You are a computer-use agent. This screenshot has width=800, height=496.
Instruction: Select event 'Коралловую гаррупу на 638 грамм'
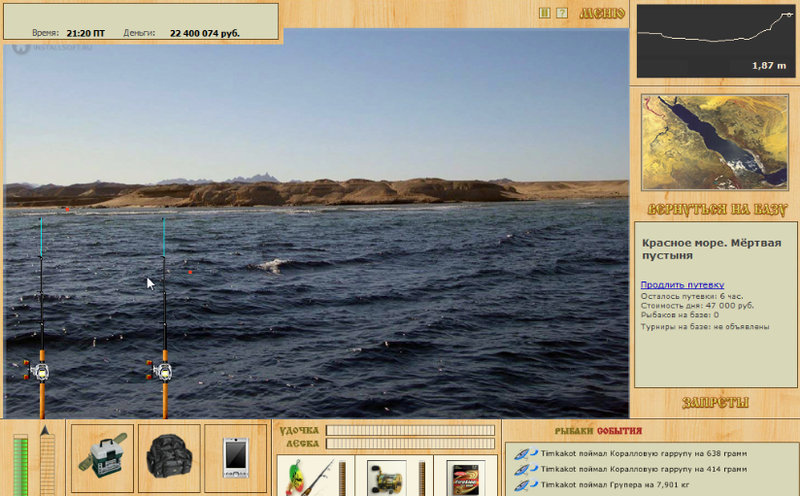[644, 453]
